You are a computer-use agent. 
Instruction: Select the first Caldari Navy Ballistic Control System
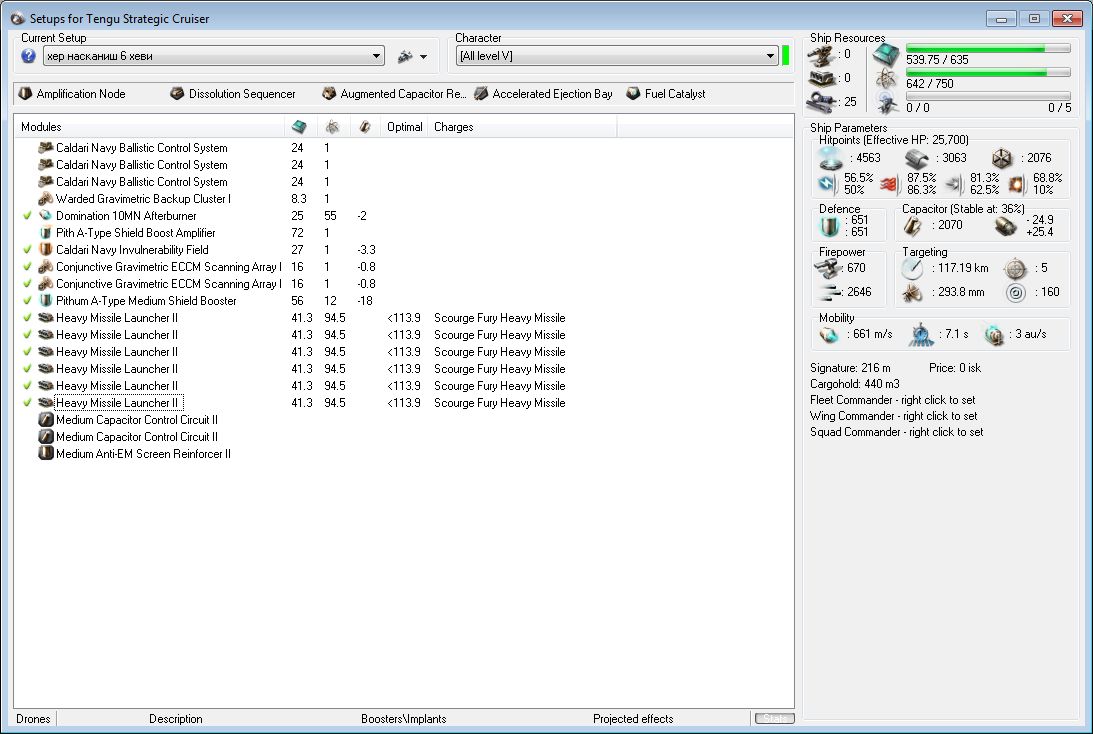142,148
